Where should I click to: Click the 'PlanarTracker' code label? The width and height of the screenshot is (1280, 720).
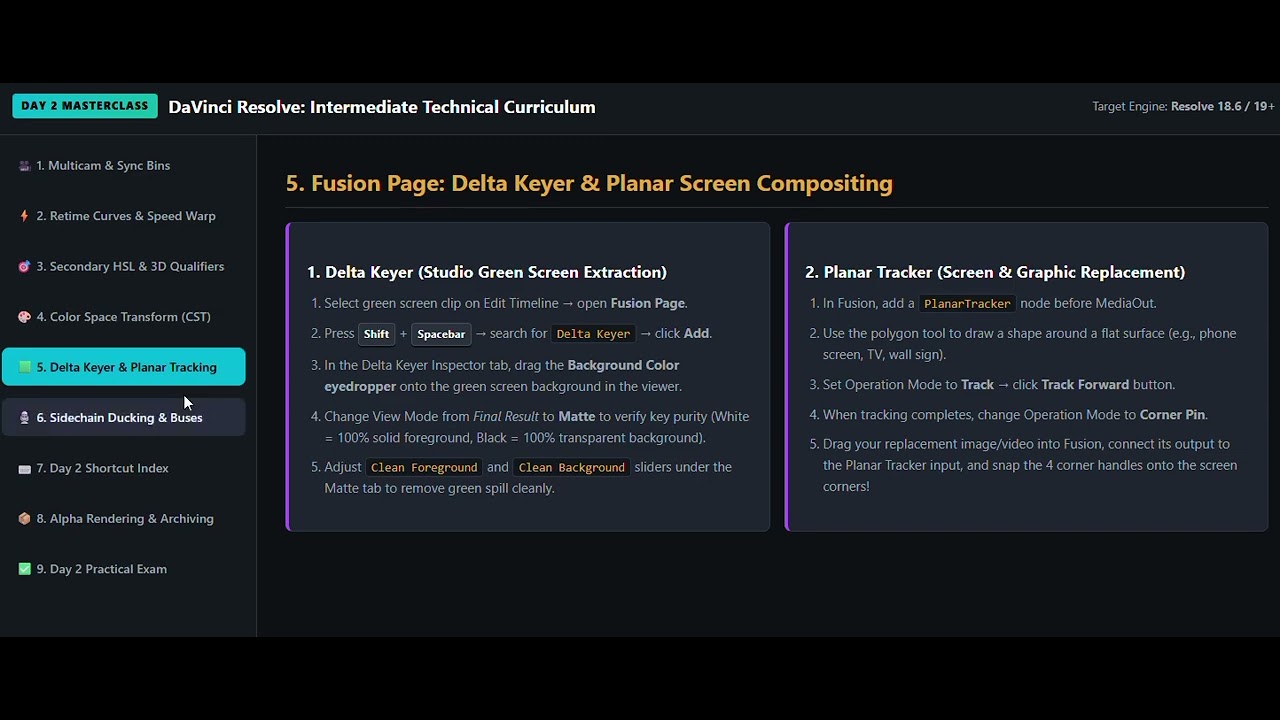click(967, 303)
